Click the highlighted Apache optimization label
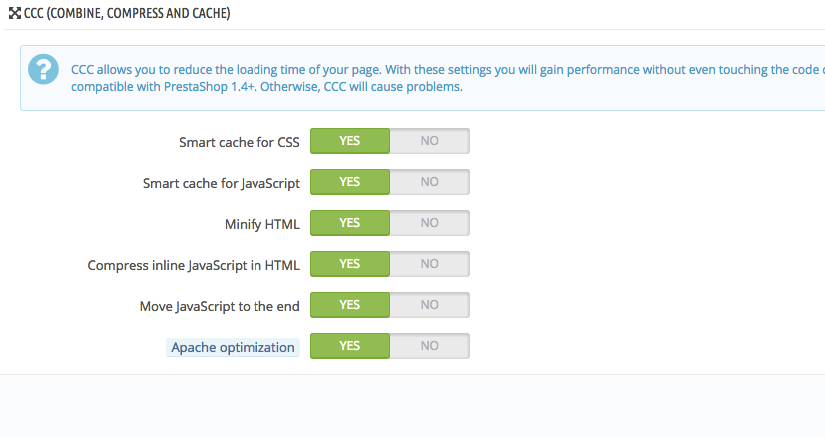The width and height of the screenshot is (825, 437). click(x=233, y=348)
